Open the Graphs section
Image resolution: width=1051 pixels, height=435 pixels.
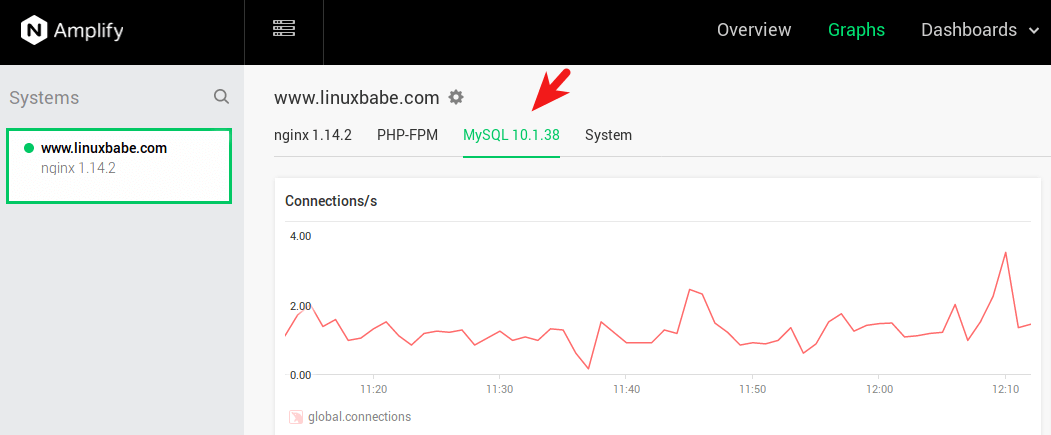click(856, 30)
